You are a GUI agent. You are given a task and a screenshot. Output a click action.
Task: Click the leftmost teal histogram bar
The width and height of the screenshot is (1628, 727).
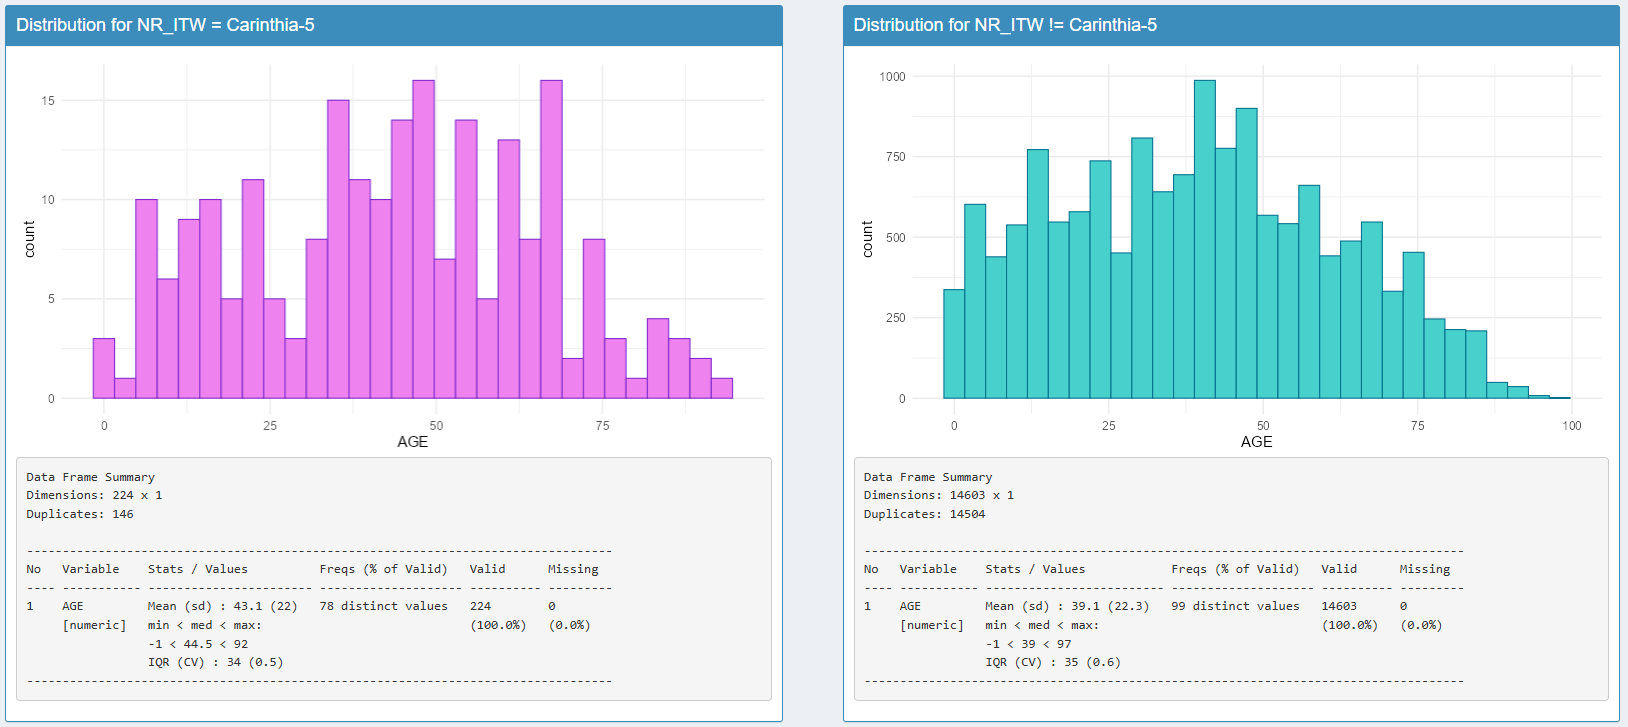[x=954, y=344]
